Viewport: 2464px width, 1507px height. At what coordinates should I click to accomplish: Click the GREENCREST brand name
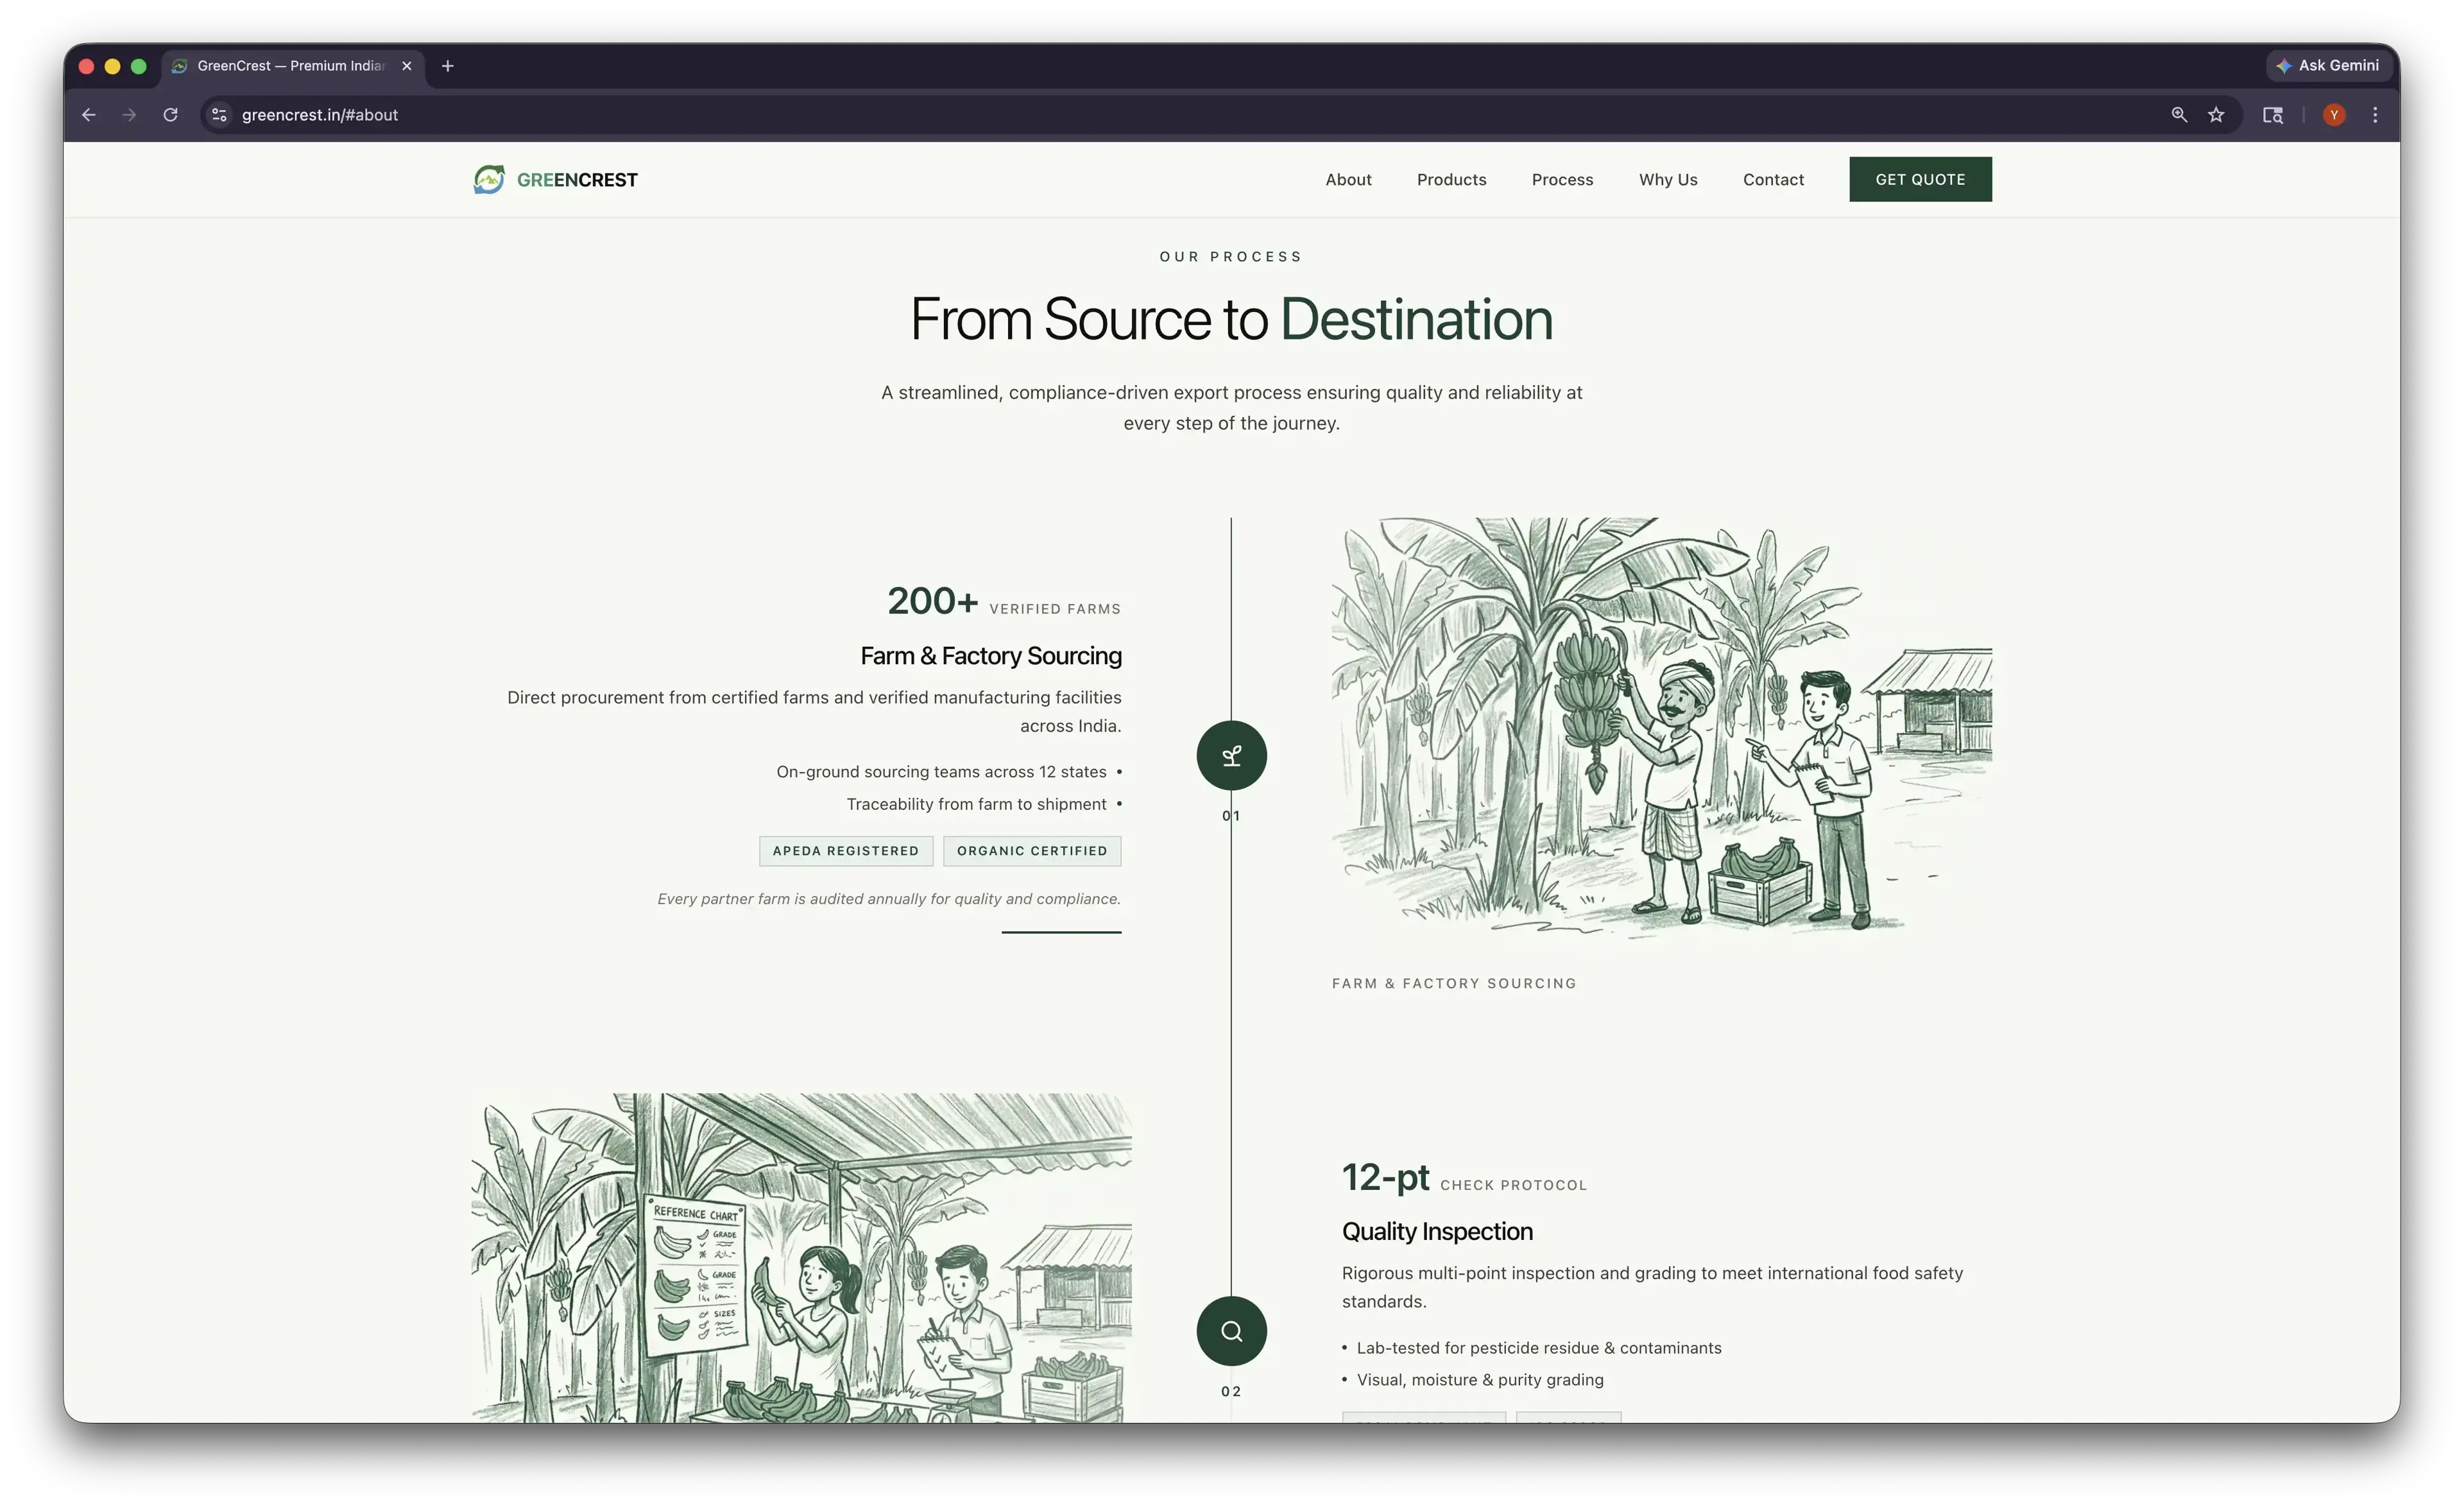coord(577,180)
